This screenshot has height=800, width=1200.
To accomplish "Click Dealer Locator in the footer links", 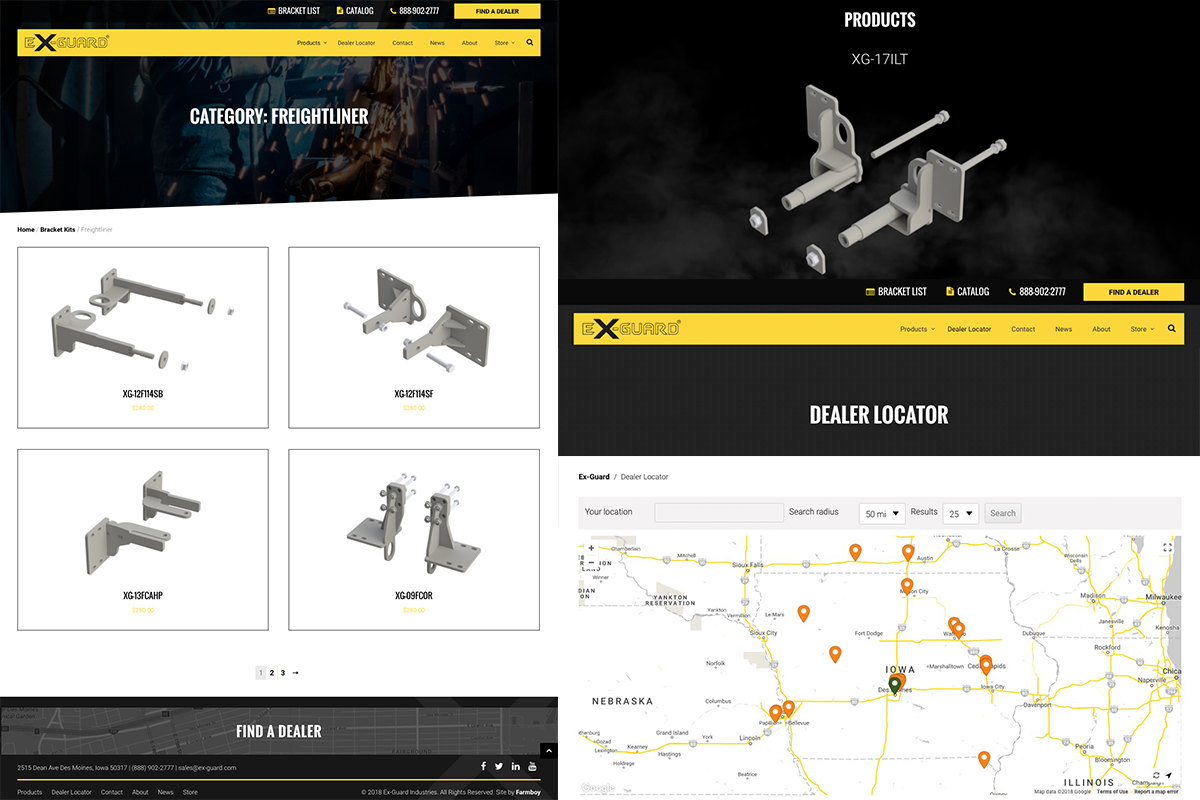I will tap(71, 792).
